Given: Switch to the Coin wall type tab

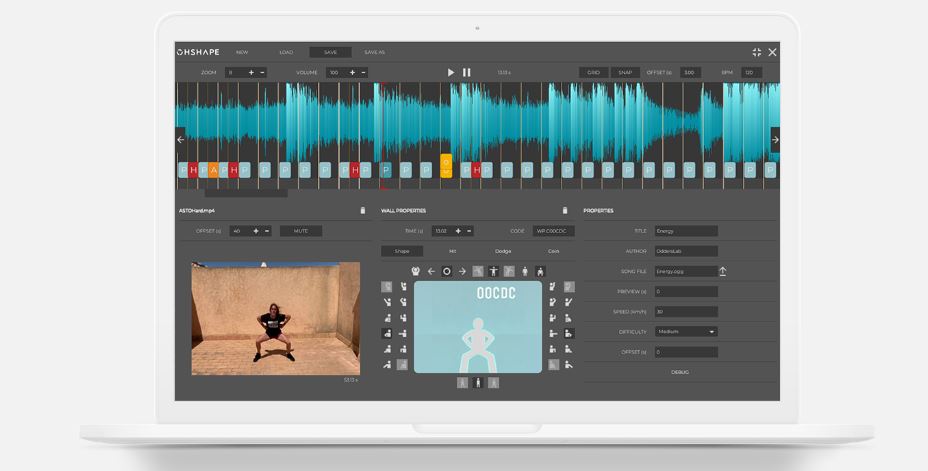Looking at the screenshot, I should [x=553, y=251].
